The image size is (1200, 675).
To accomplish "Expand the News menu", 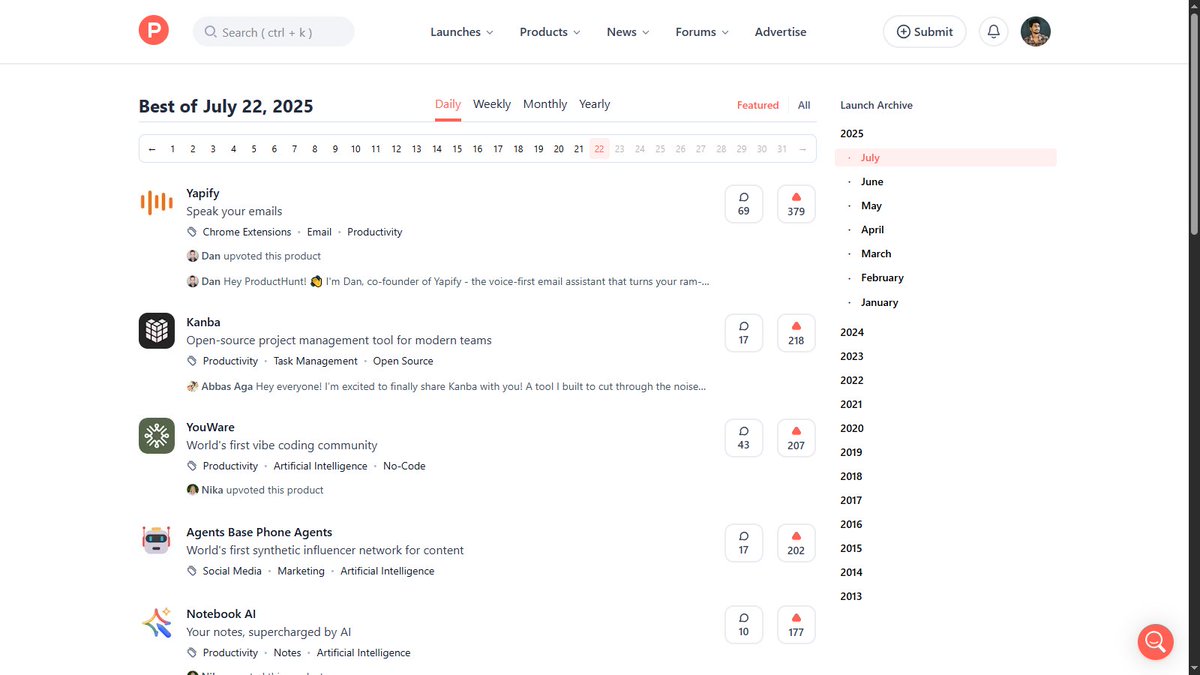I will click(628, 32).
